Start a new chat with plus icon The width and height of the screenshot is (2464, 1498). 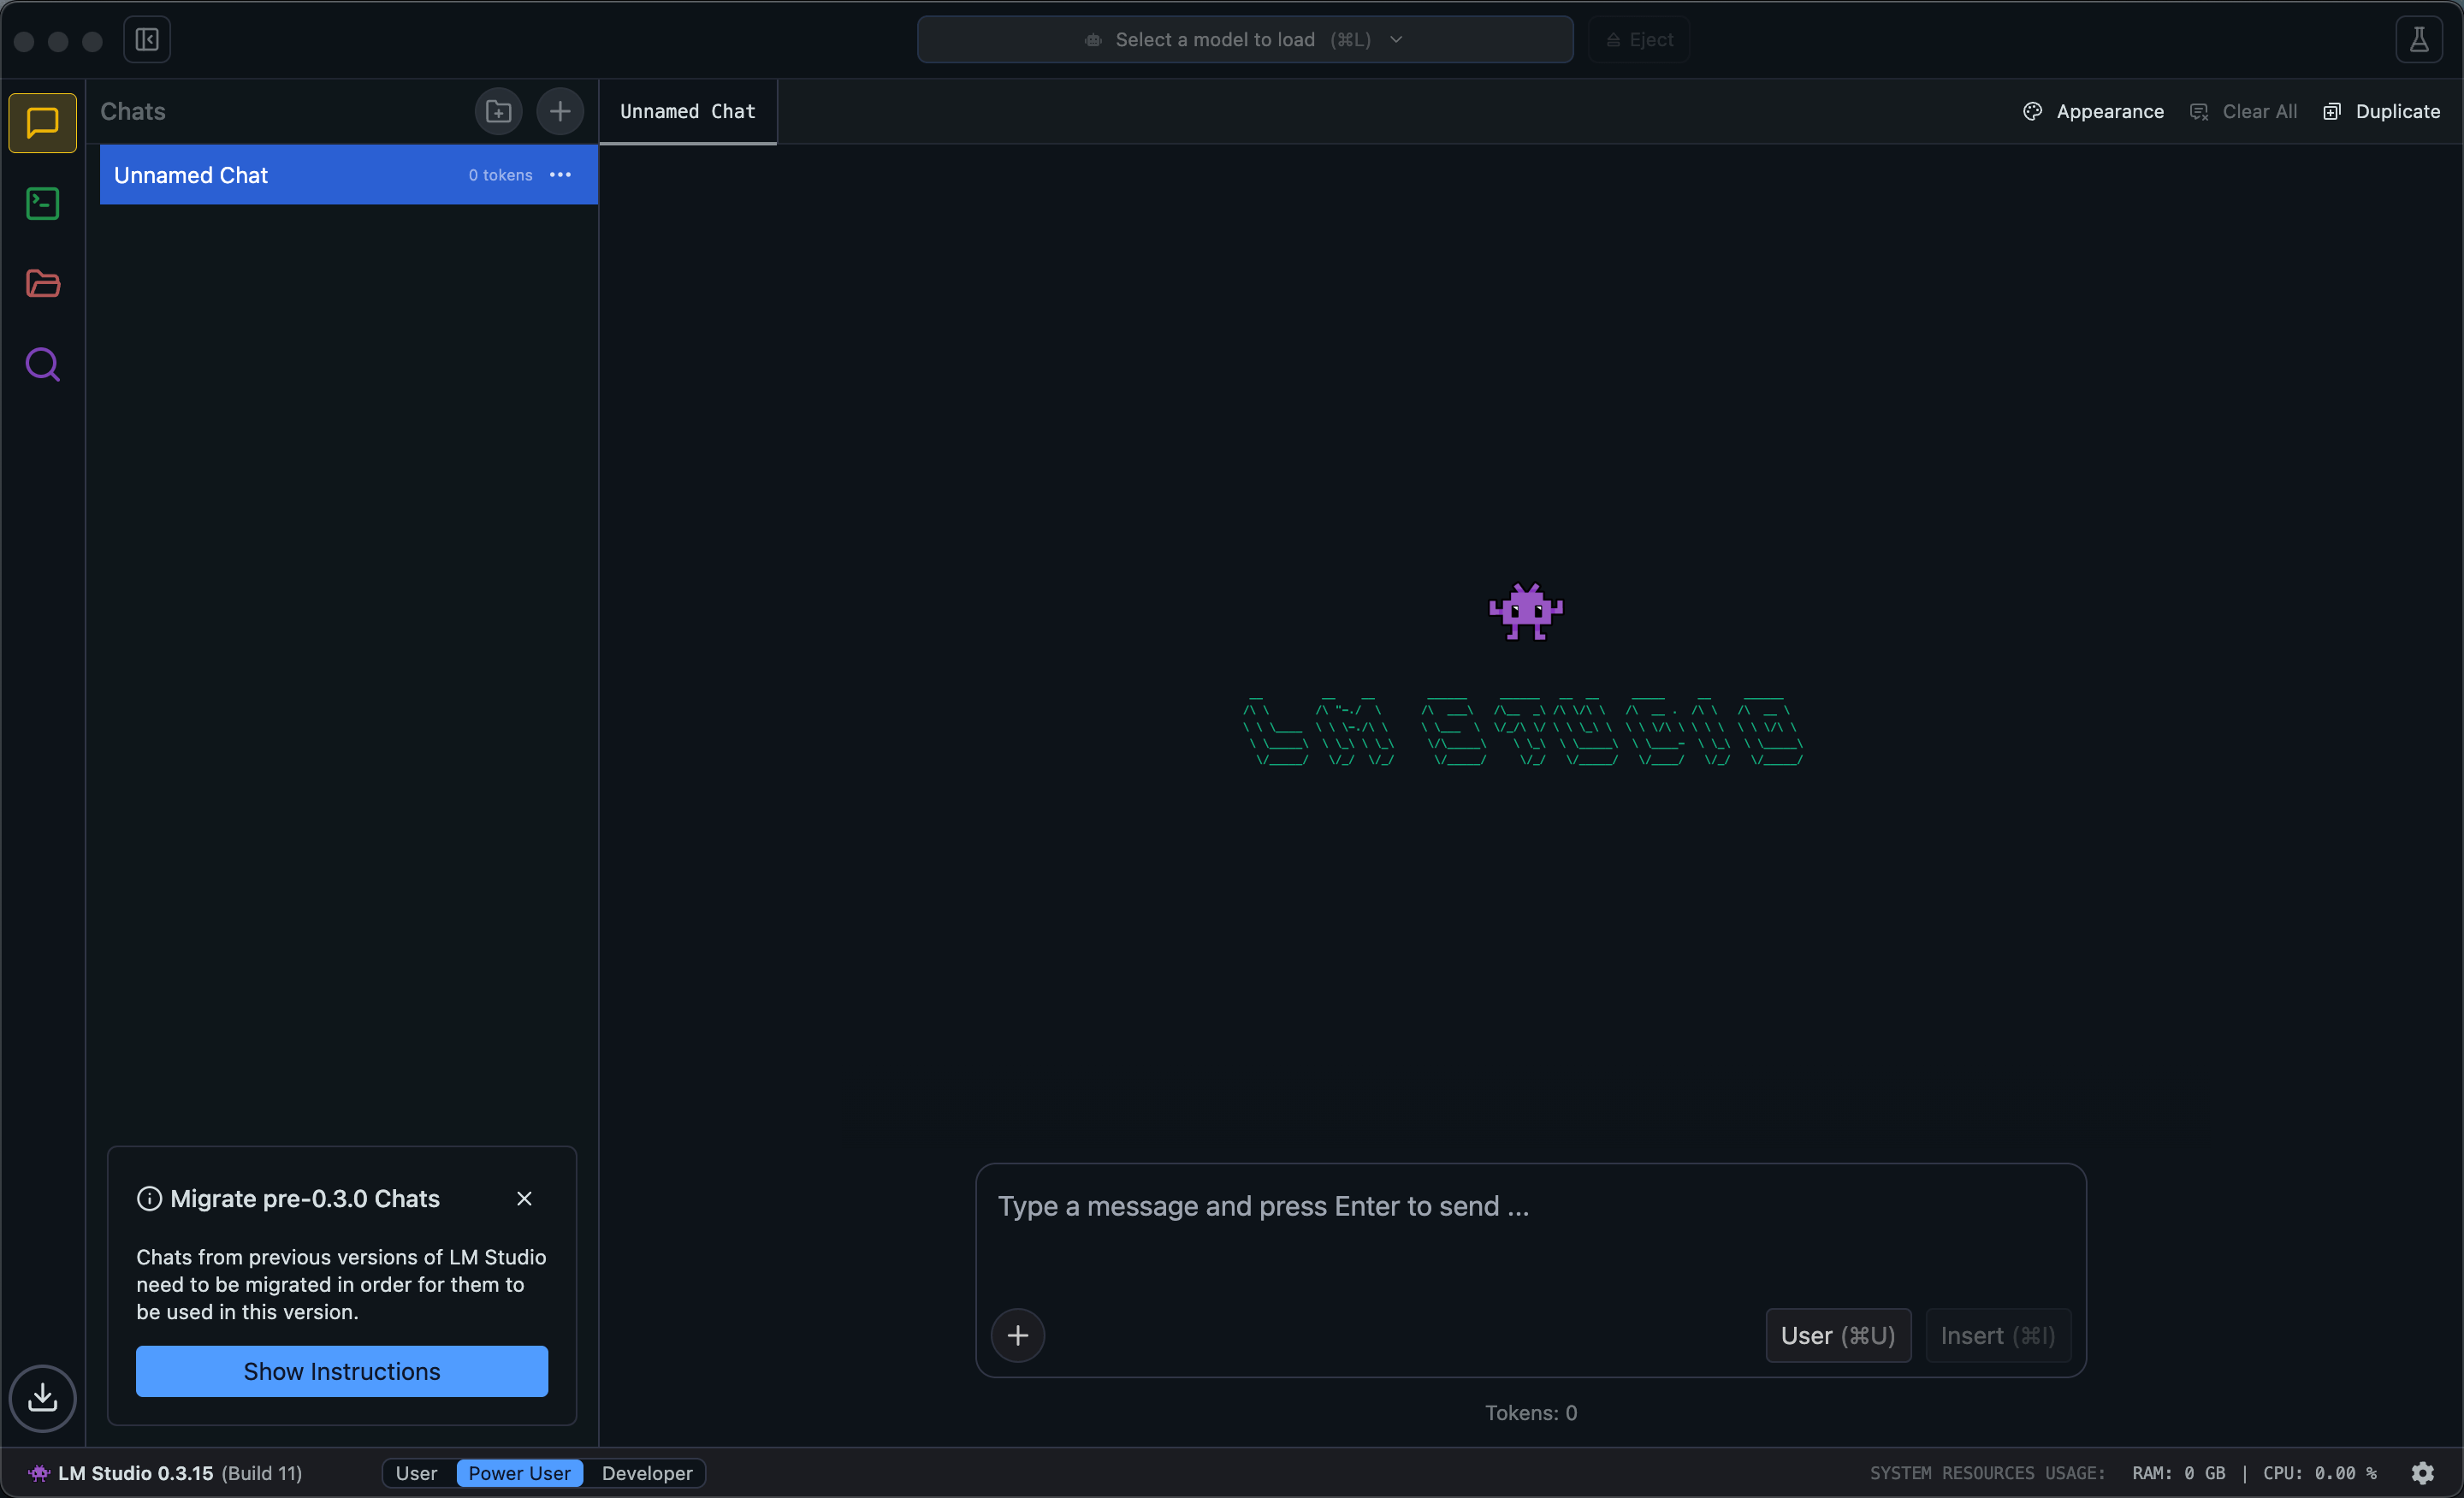(560, 111)
